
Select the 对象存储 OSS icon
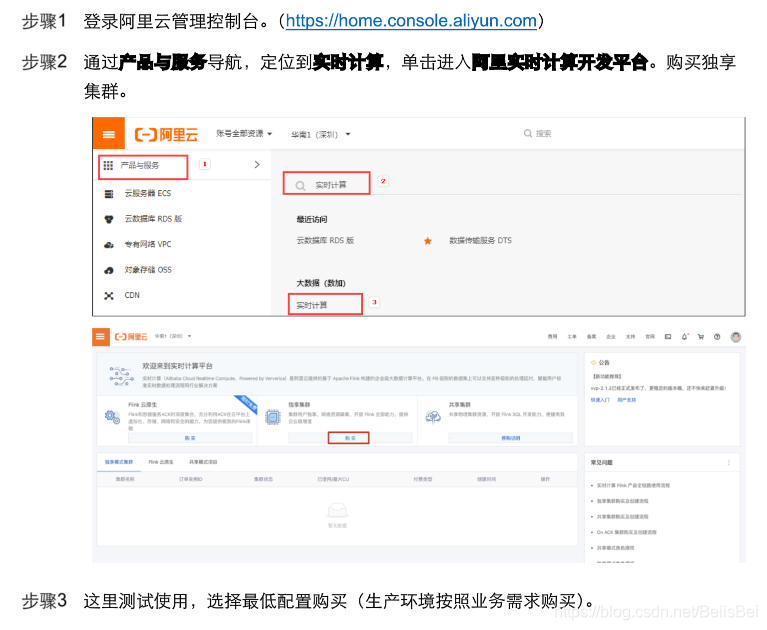109,270
